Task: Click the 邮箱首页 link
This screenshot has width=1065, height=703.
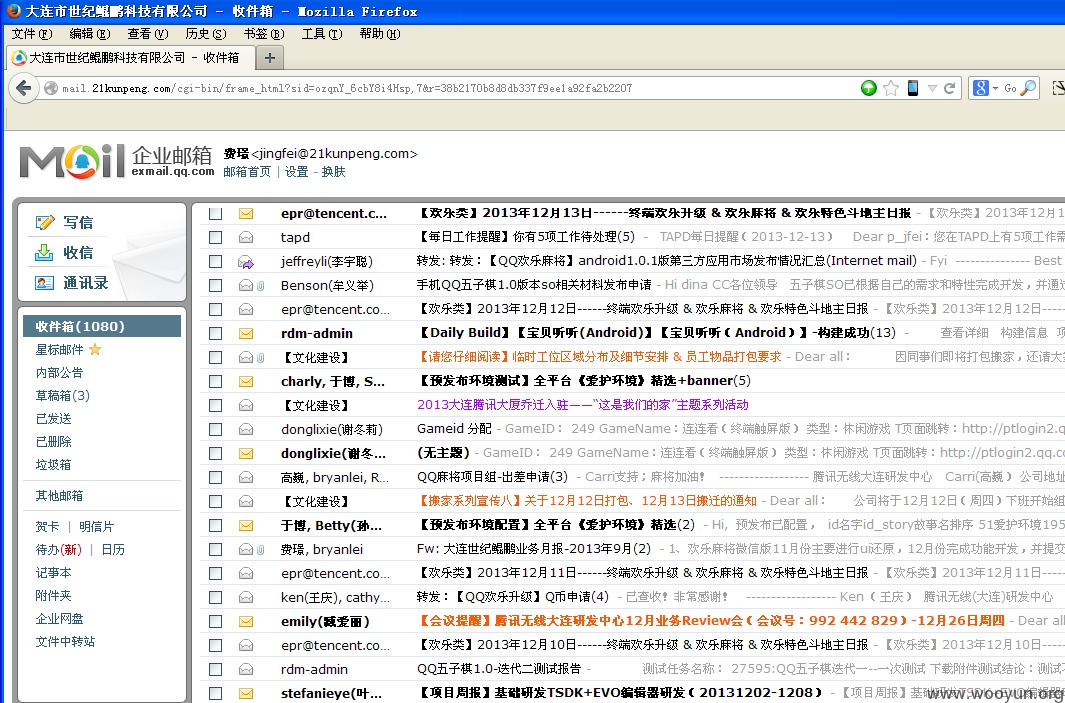Action: [247, 172]
